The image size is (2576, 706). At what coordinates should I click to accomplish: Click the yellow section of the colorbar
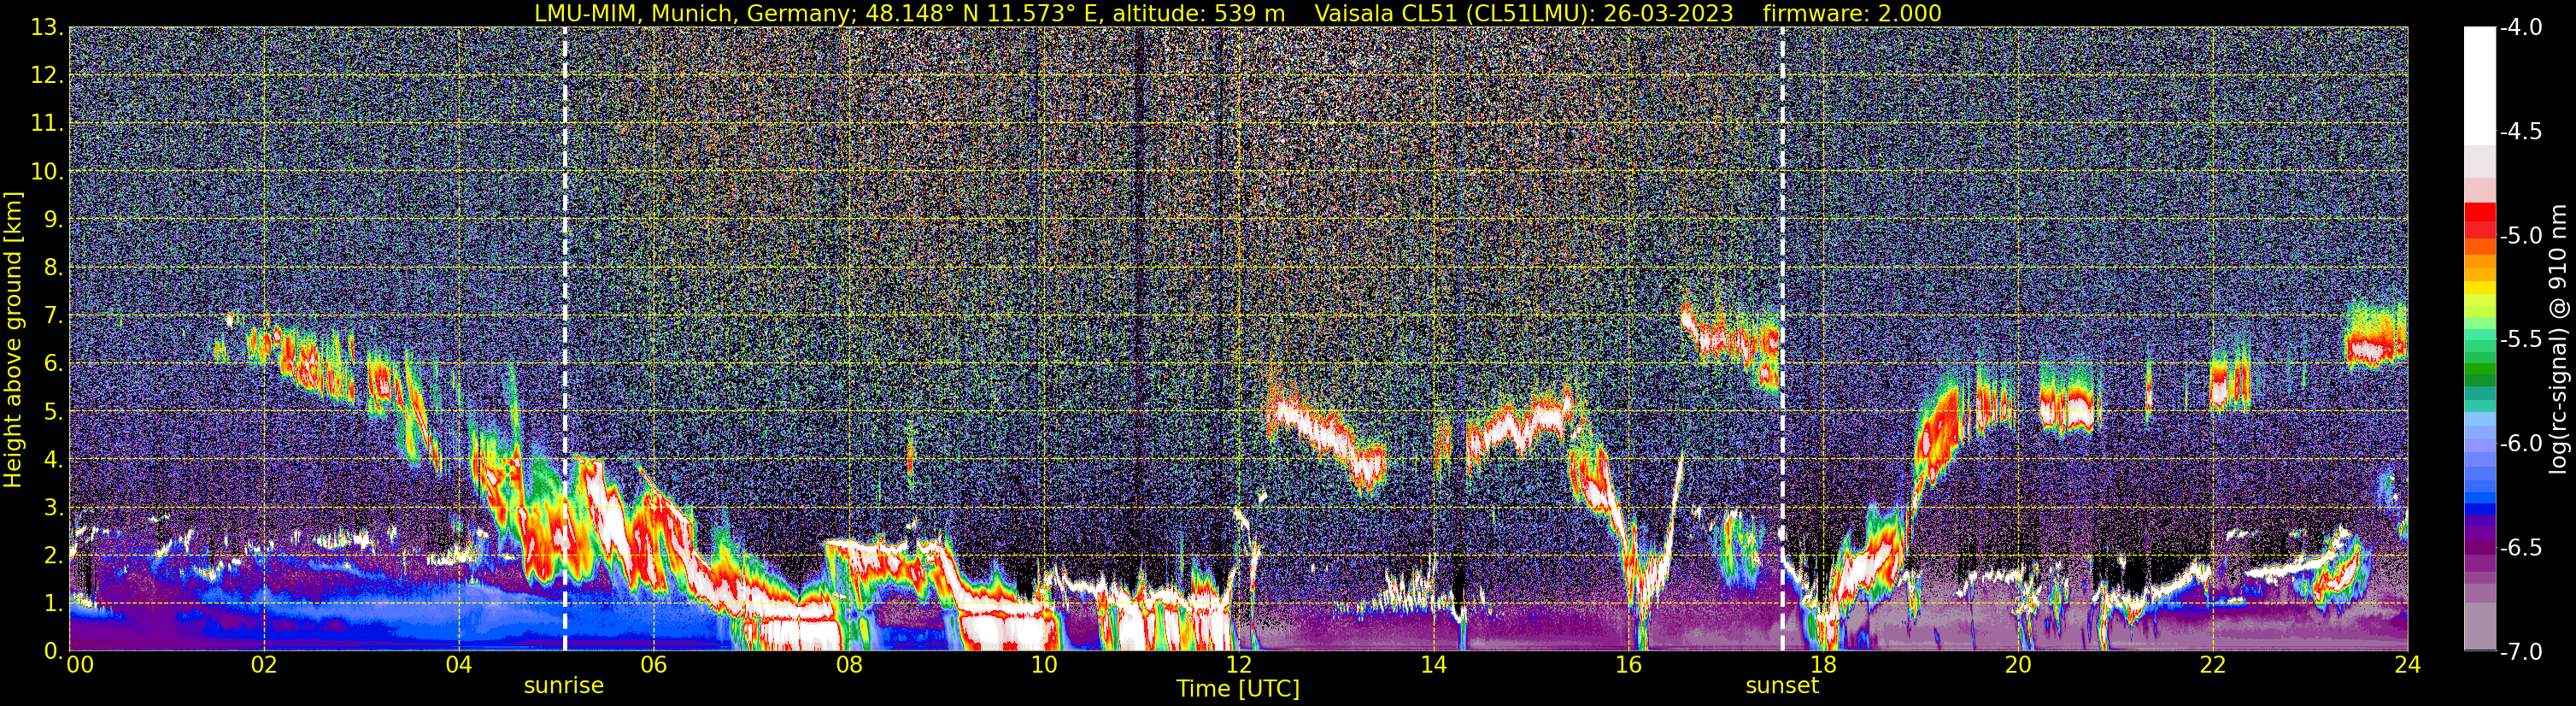tap(2479, 289)
